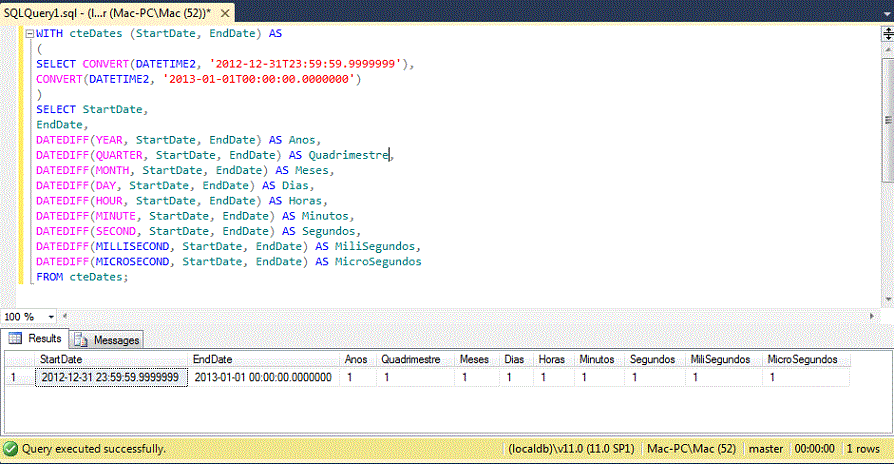
Task: Click the vertical scrollbar down arrow
Action: coord(888,300)
